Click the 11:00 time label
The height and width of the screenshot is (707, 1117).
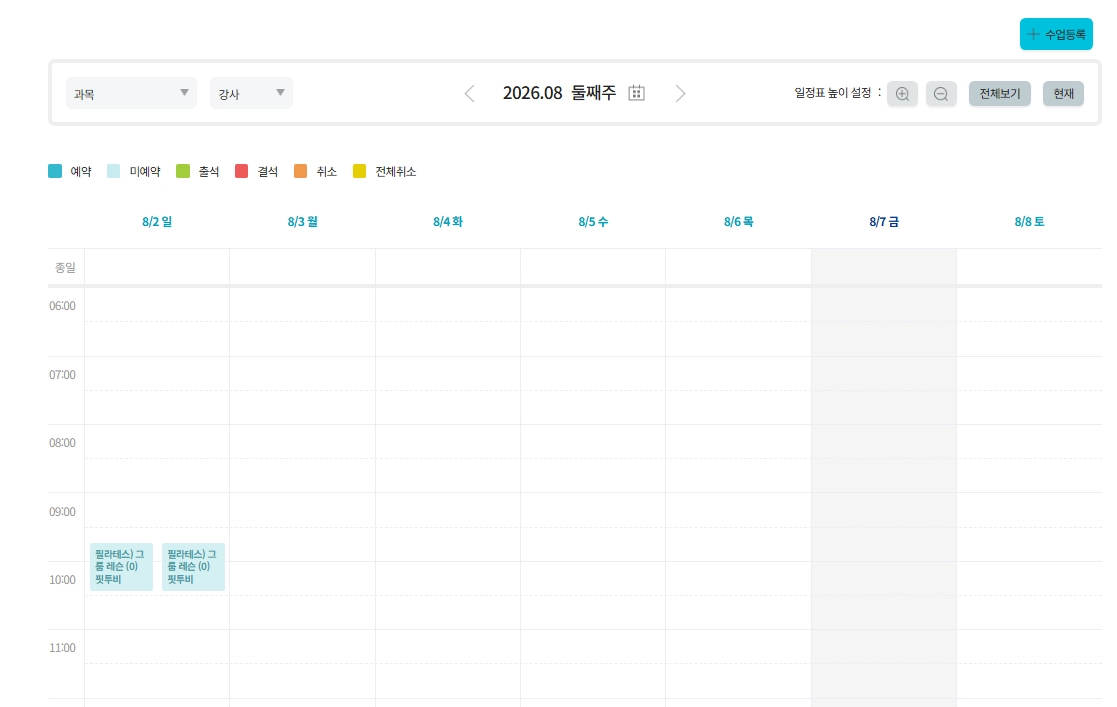[62, 648]
